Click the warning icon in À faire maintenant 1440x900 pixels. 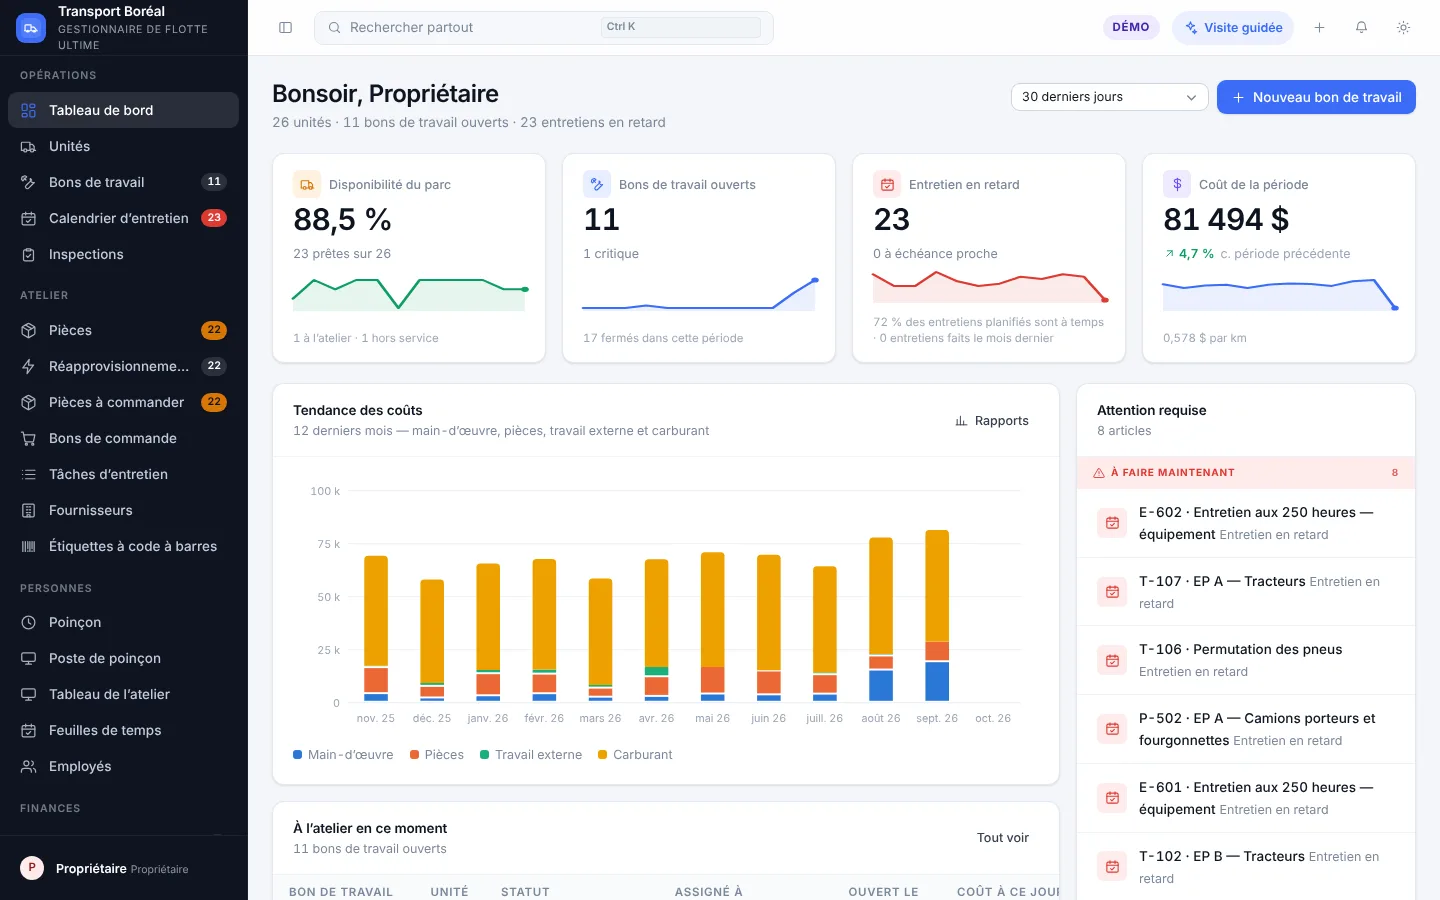[1099, 473]
